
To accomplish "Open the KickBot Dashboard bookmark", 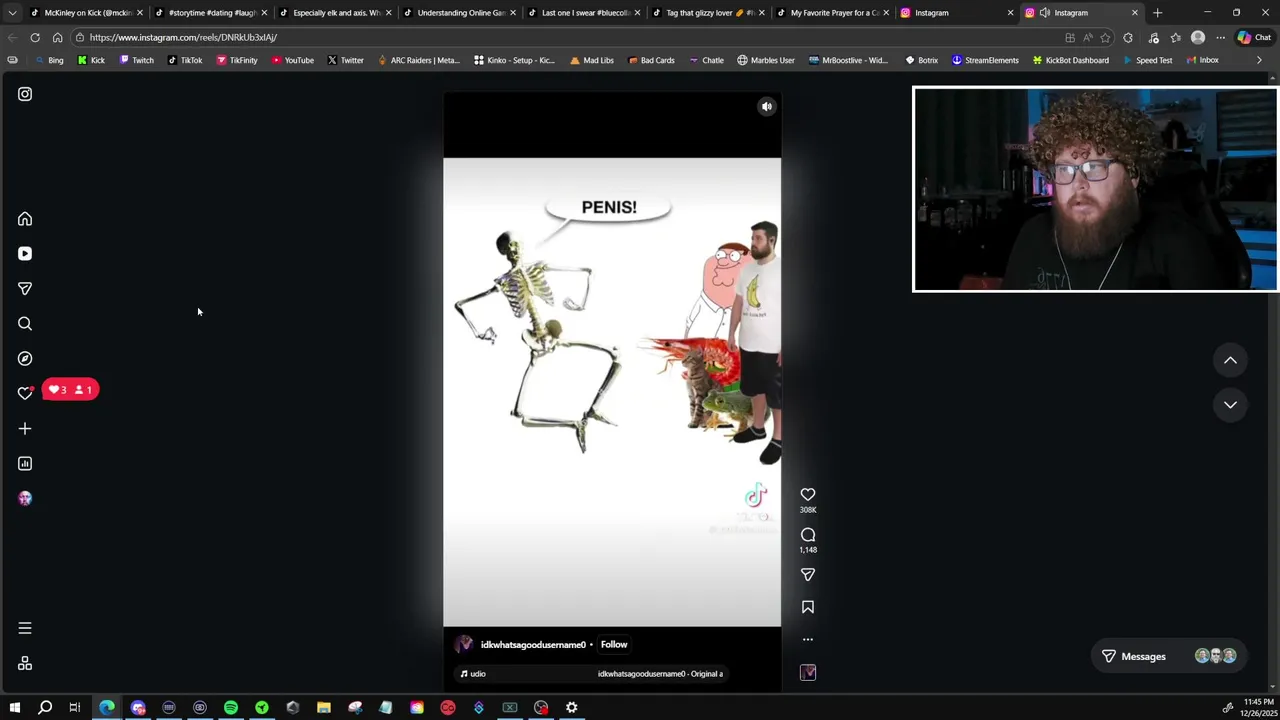I will pos(1070,60).
